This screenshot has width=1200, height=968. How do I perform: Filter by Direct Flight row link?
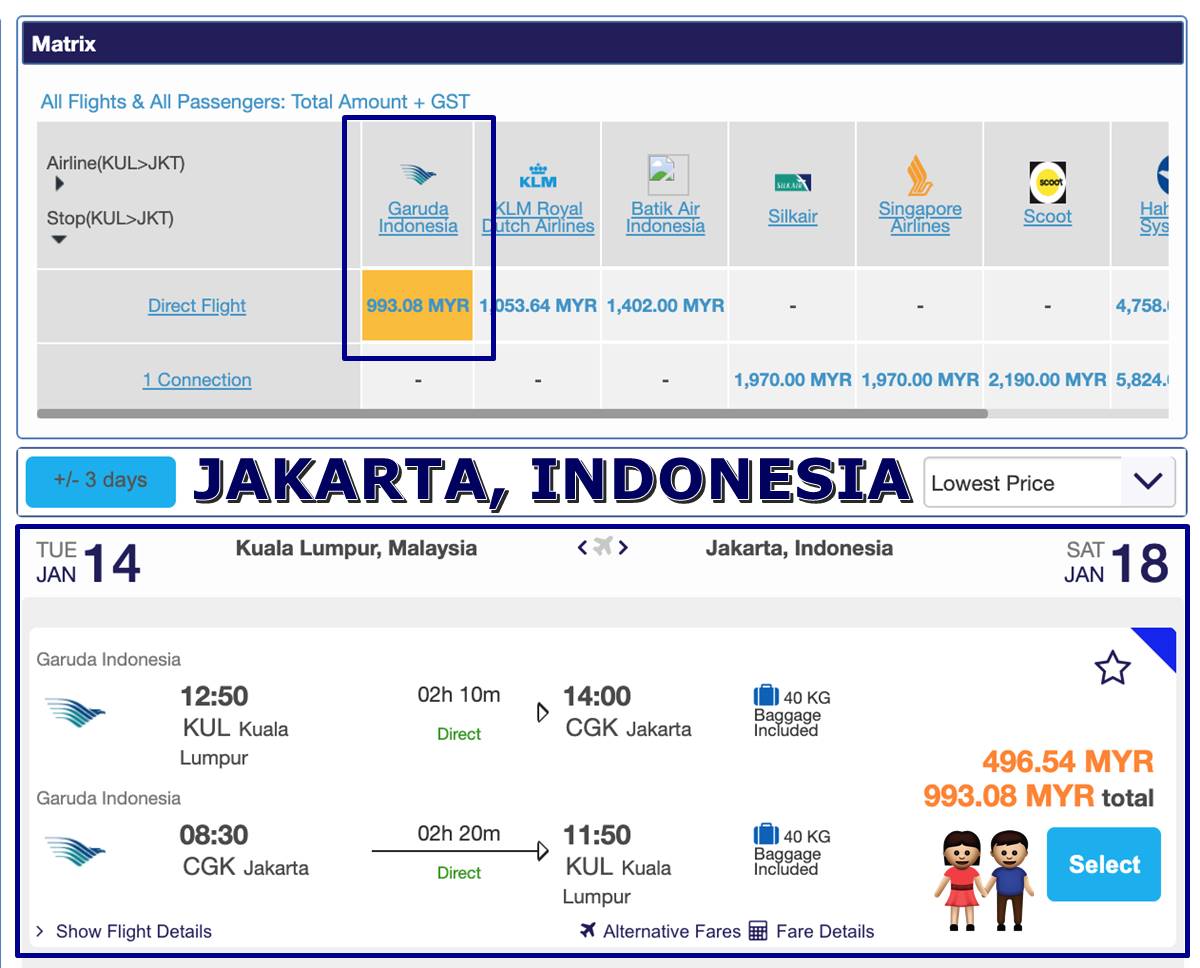197,306
